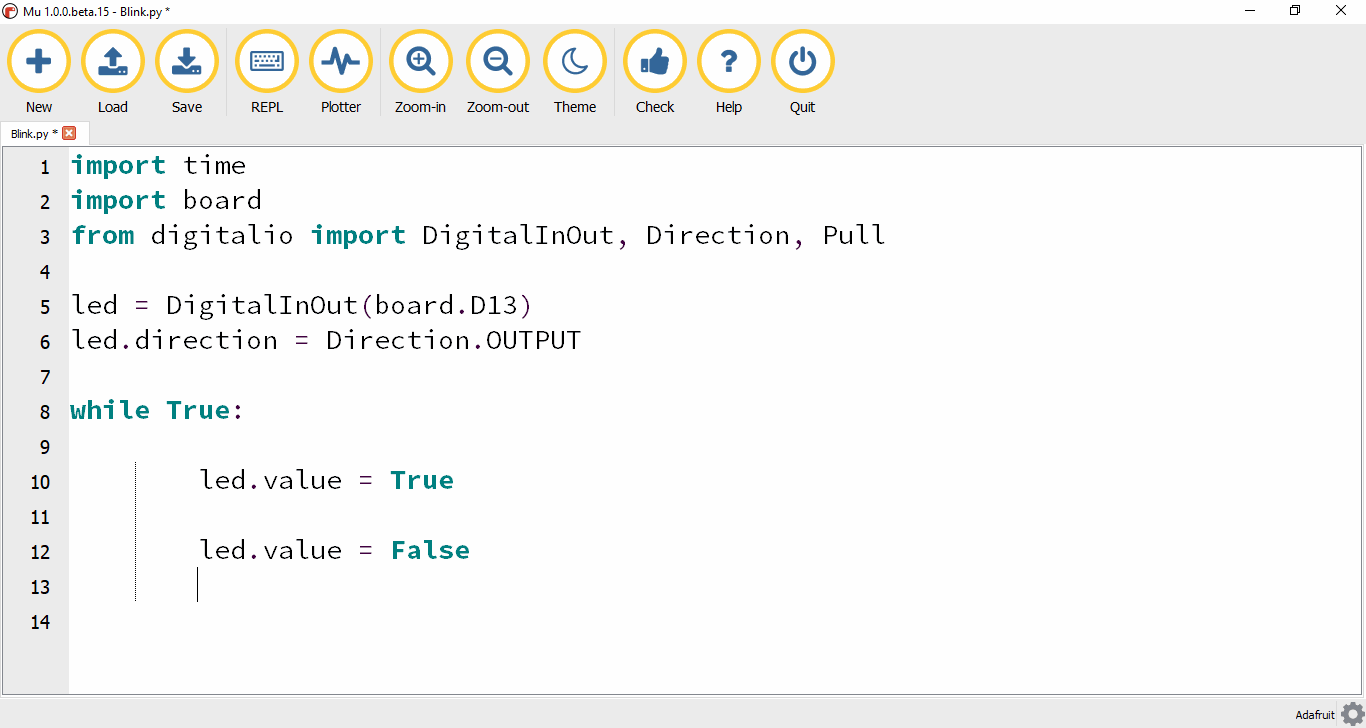Zoom in on the code text
1366x728 pixels.
(420, 61)
